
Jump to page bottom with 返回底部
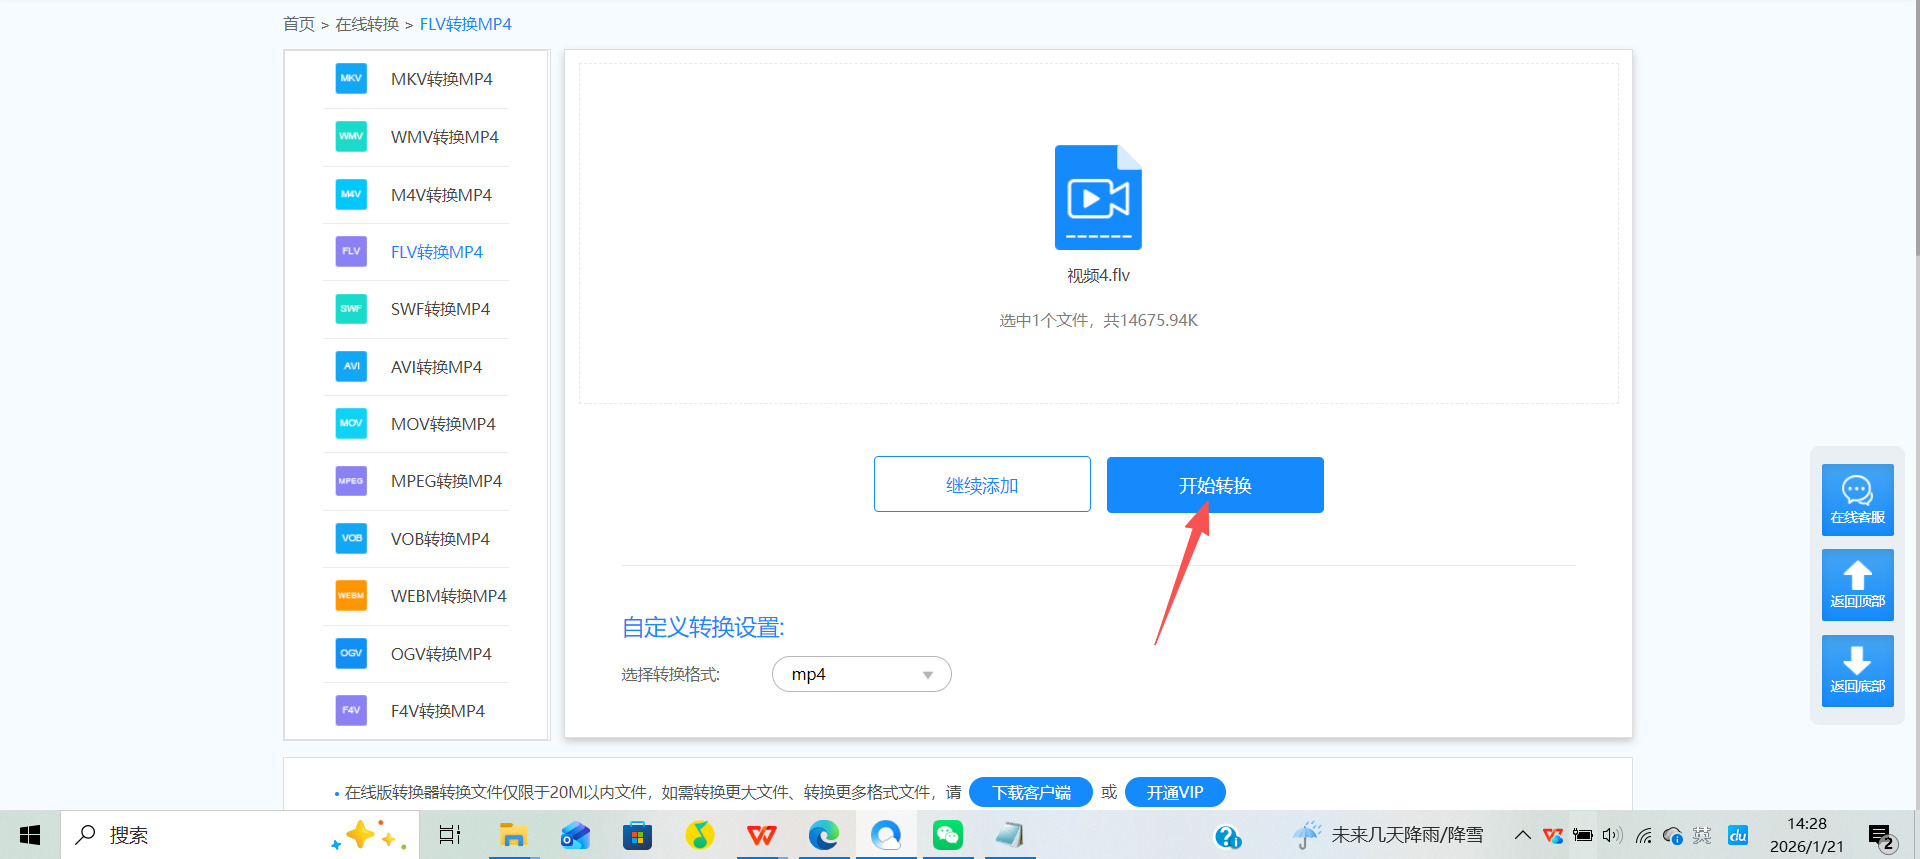(x=1857, y=670)
